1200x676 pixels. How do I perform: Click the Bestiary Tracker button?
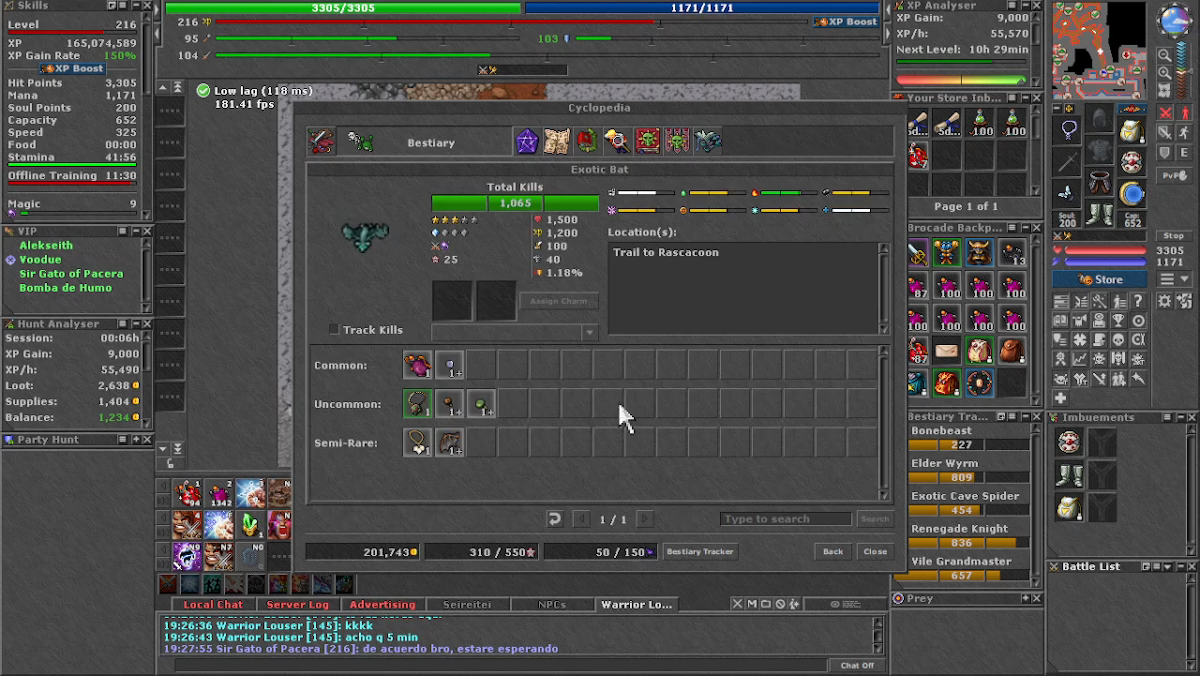700,551
